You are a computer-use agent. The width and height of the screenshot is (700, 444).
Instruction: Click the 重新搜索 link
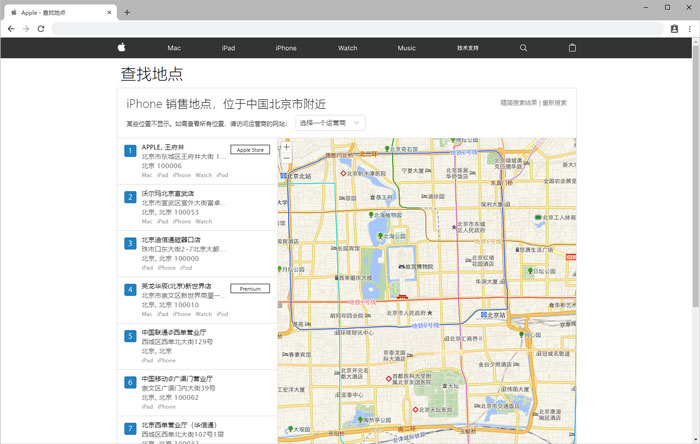(x=554, y=103)
